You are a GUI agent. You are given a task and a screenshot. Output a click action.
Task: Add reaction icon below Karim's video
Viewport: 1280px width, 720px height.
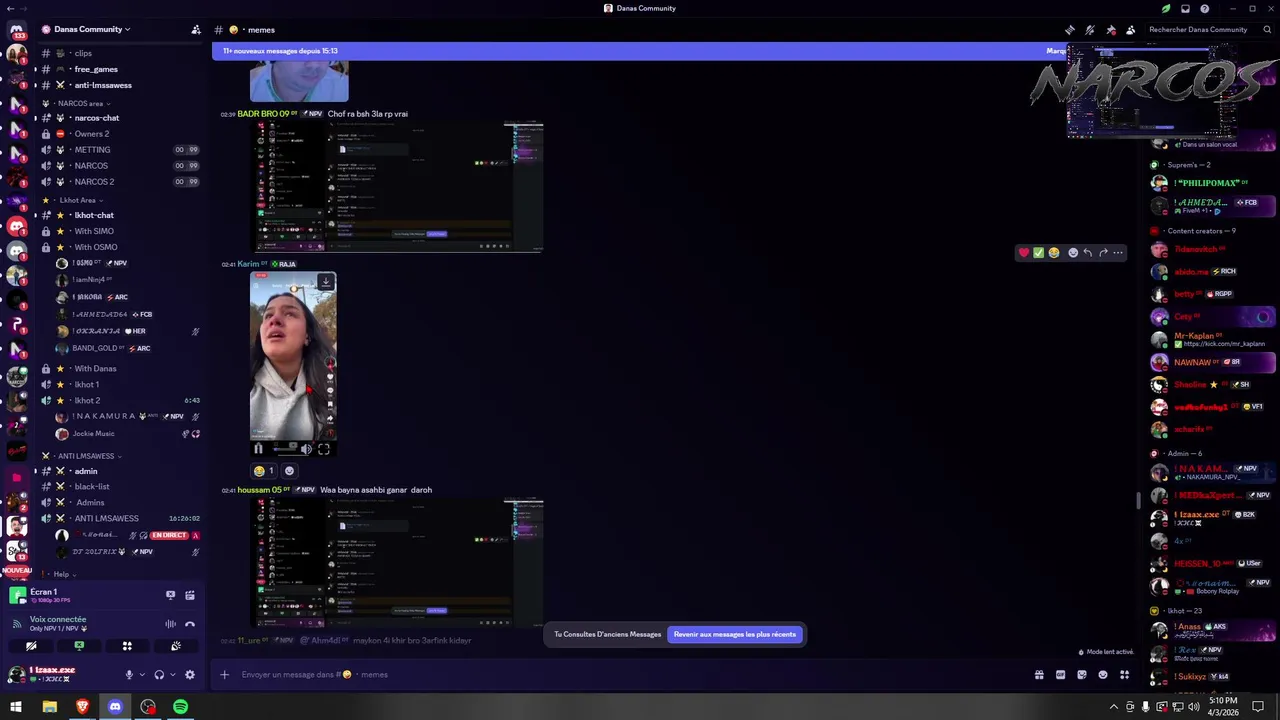pyautogui.click(x=289, y=471)
